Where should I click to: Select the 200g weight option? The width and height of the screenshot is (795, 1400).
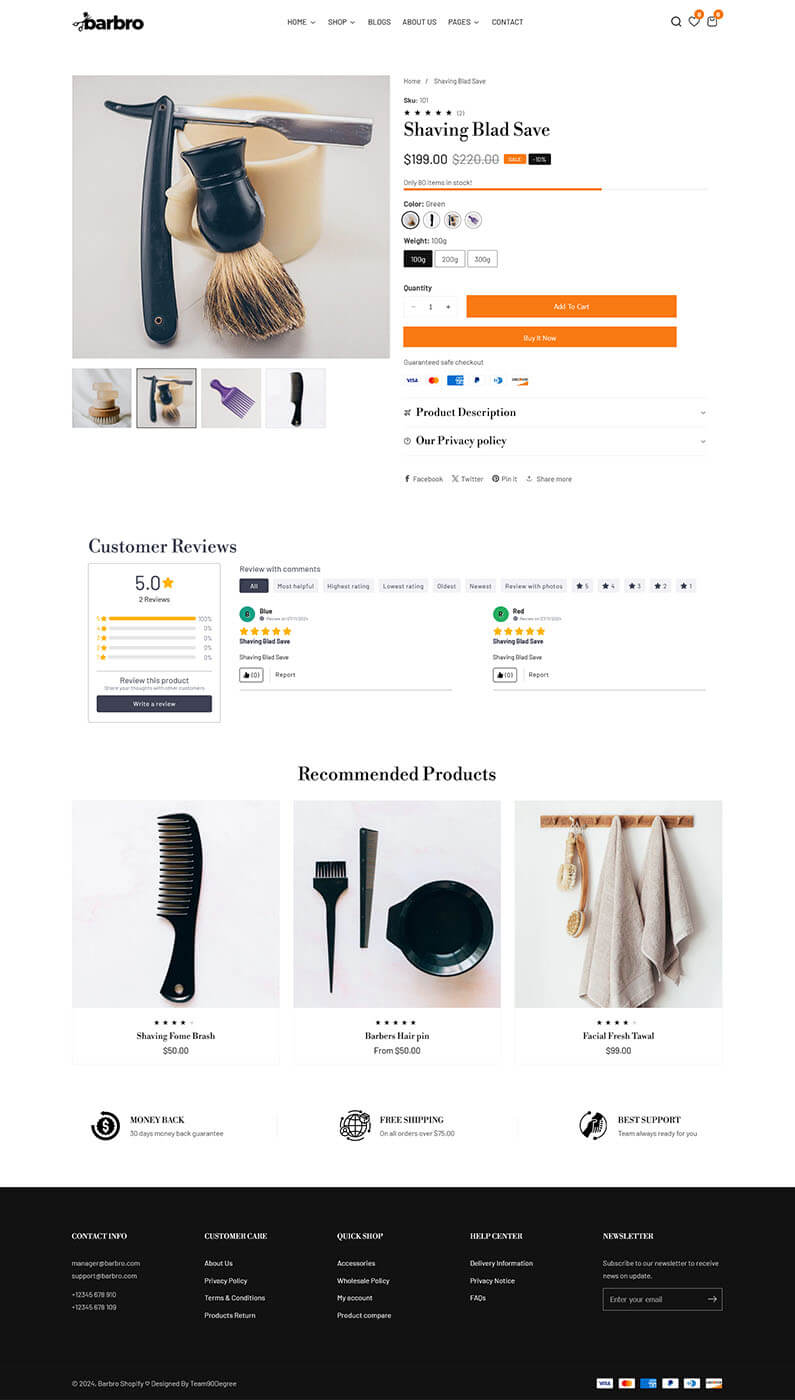[x=450, y=259]
